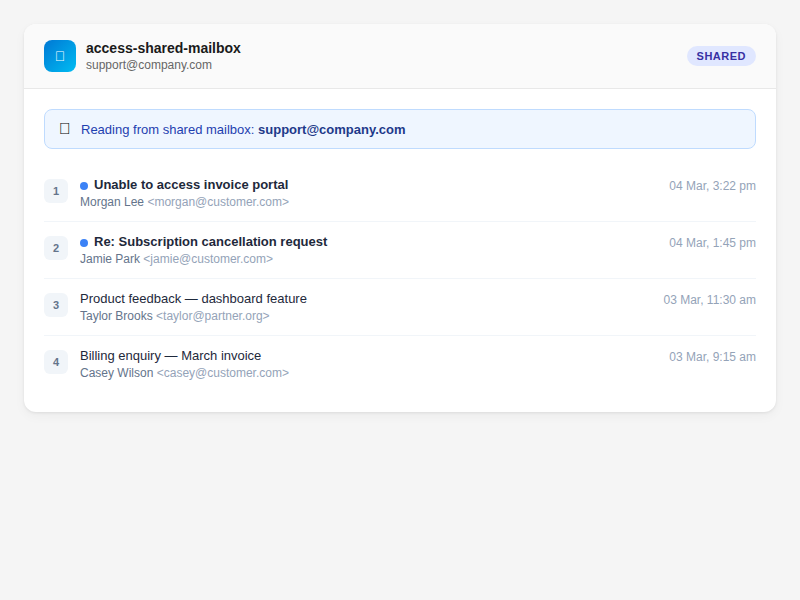Click the info icon in the banner

[x=65, y=128]
